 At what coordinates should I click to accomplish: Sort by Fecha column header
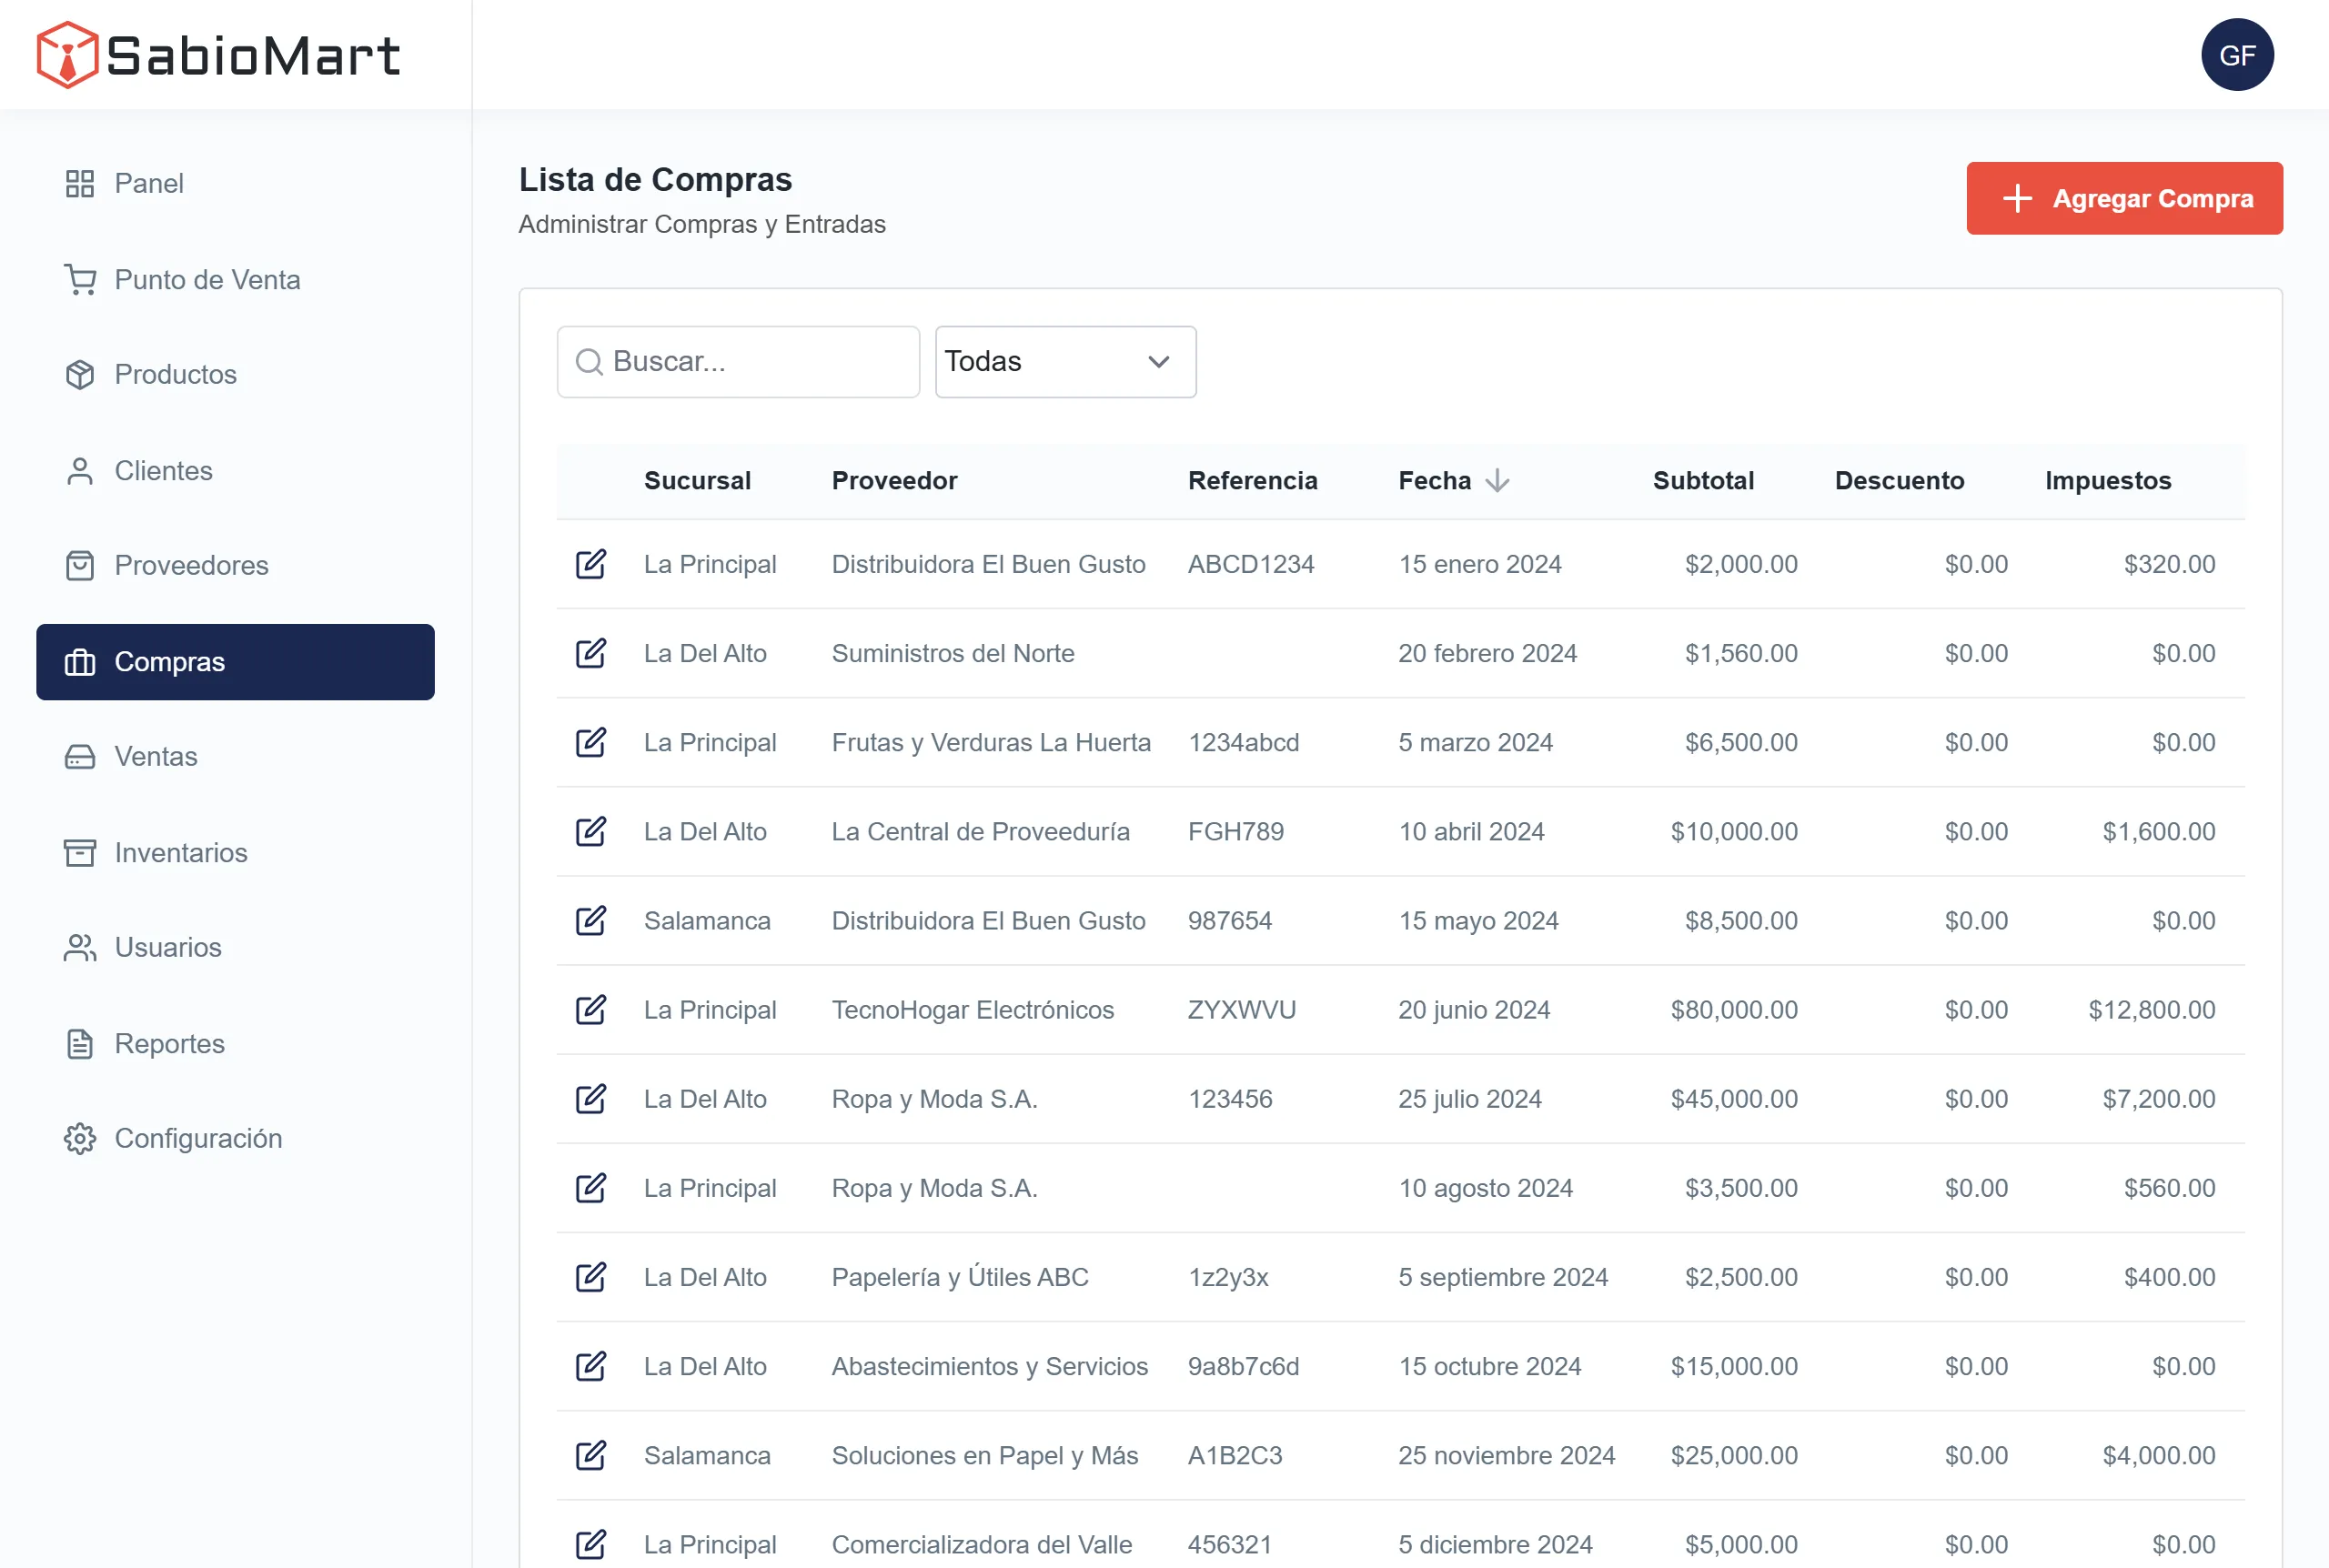click(x=1434, y=481)
